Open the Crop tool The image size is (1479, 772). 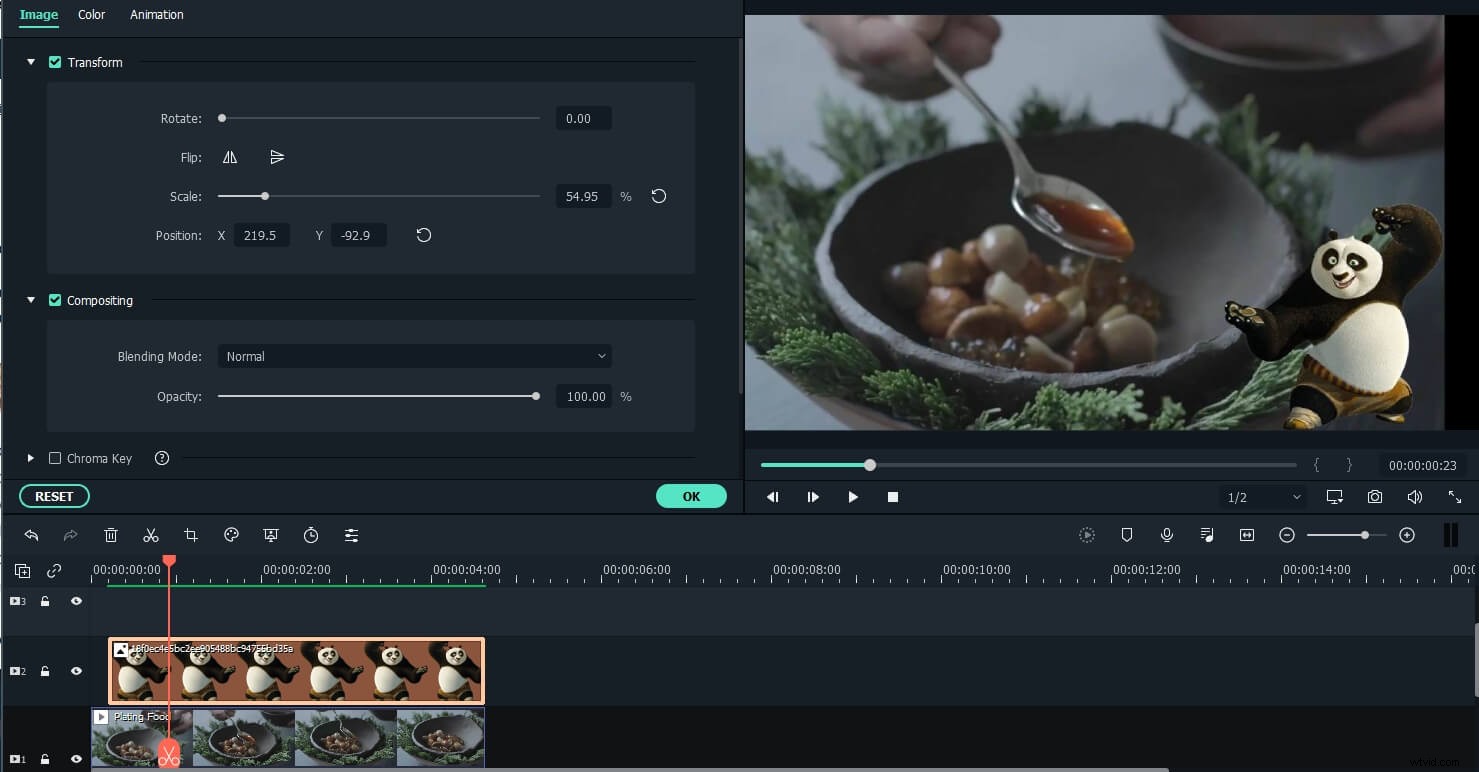tap(191, 535)
